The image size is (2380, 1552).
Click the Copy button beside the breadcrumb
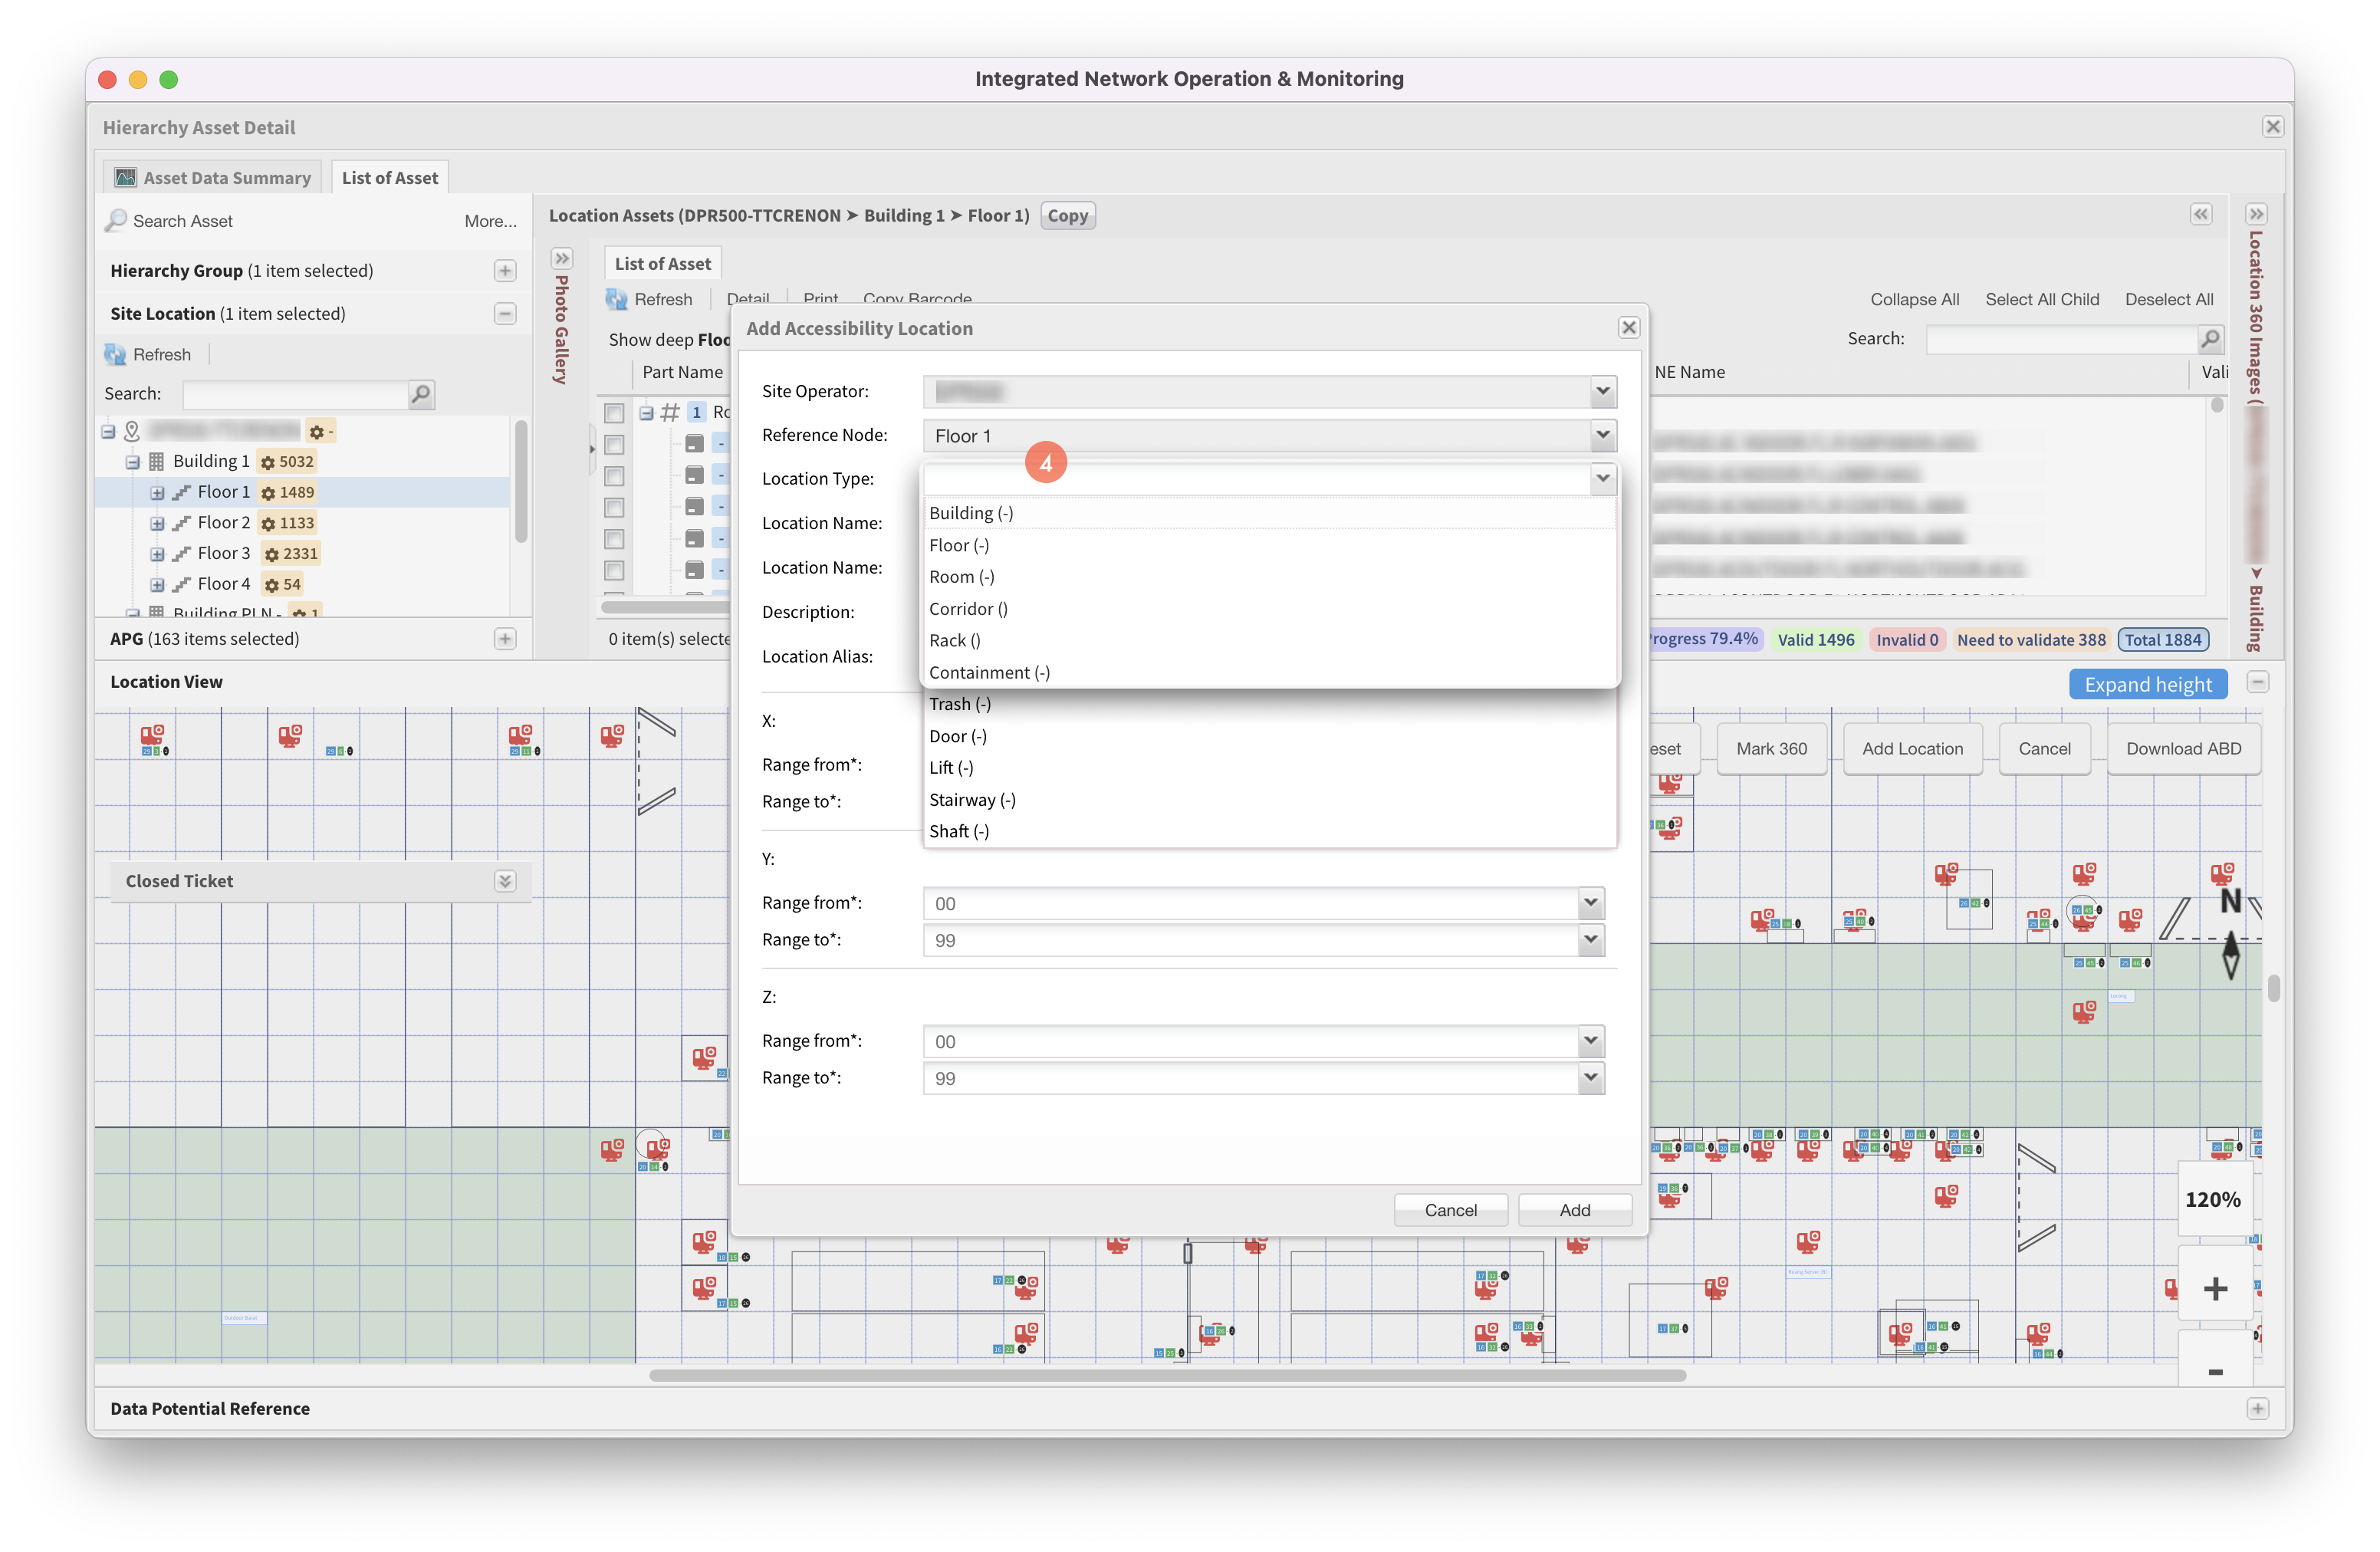1067,215
